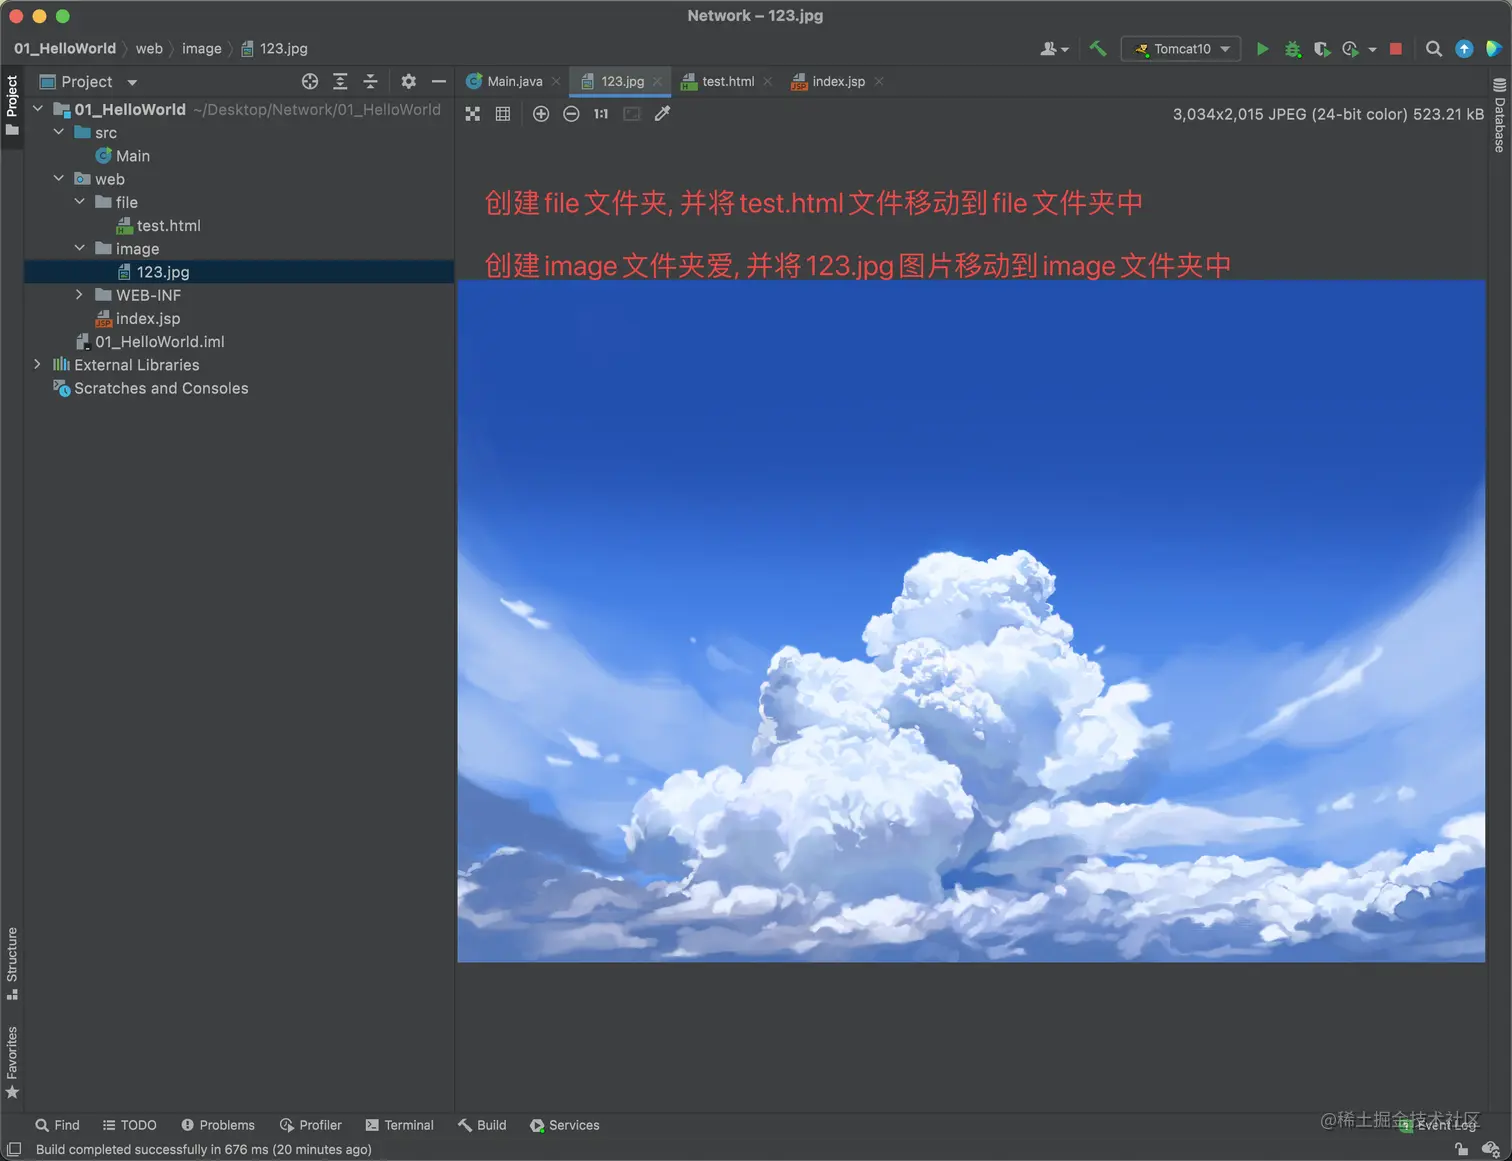This screenshot has width=1512, height=1161.
Task: Run Tomcat10 with the green play icon
Action: coord(1262,48)
